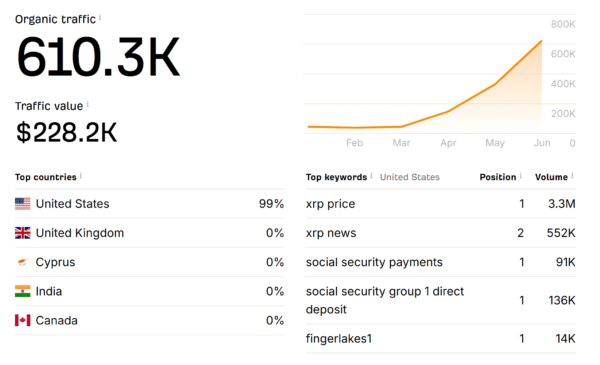Image resolution: width=600 pixels, height=365 pixels.
Task: Click the info icon beside Organic traffic
Action: (100, 17)
